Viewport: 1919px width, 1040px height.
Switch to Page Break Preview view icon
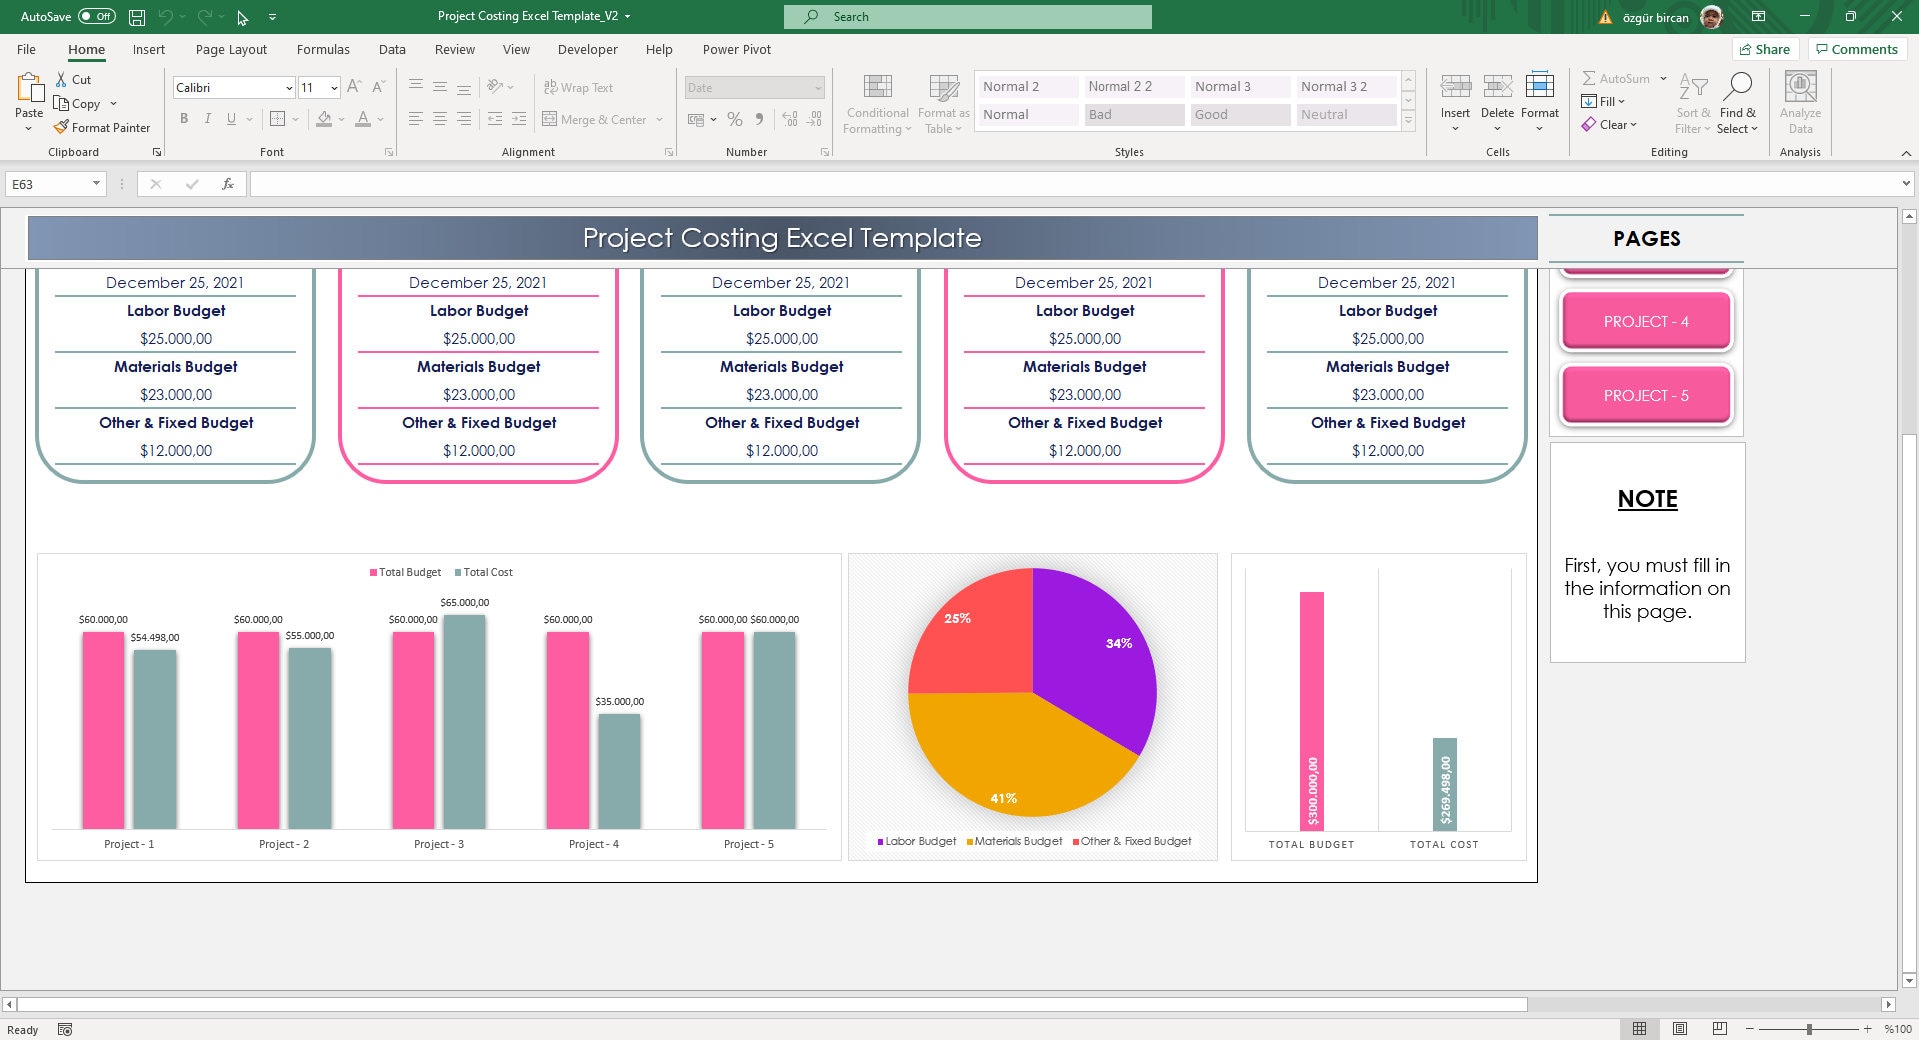1719,1029
